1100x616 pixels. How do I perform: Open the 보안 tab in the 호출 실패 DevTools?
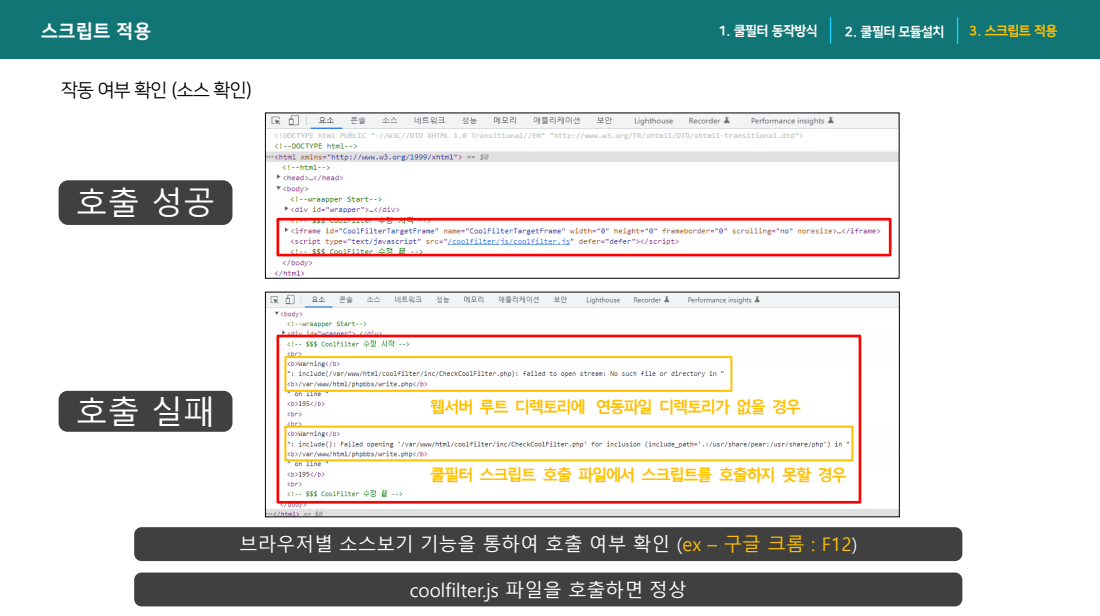tap(560, 300)
